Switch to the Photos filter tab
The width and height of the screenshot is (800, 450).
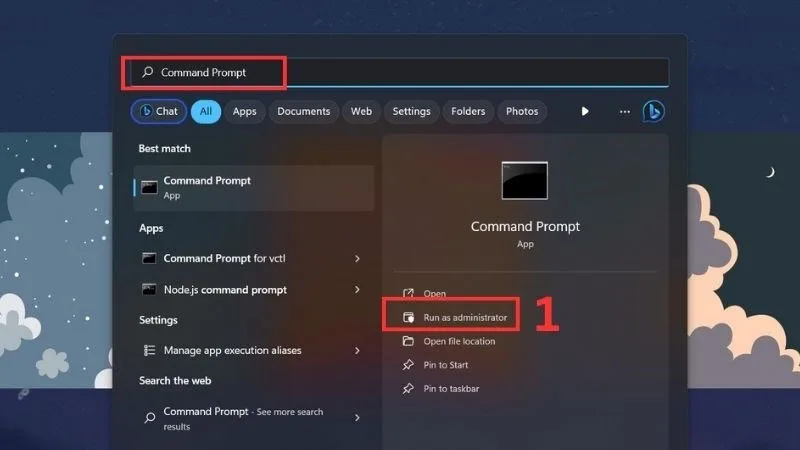pyautogui.click(x=522, y=111)
